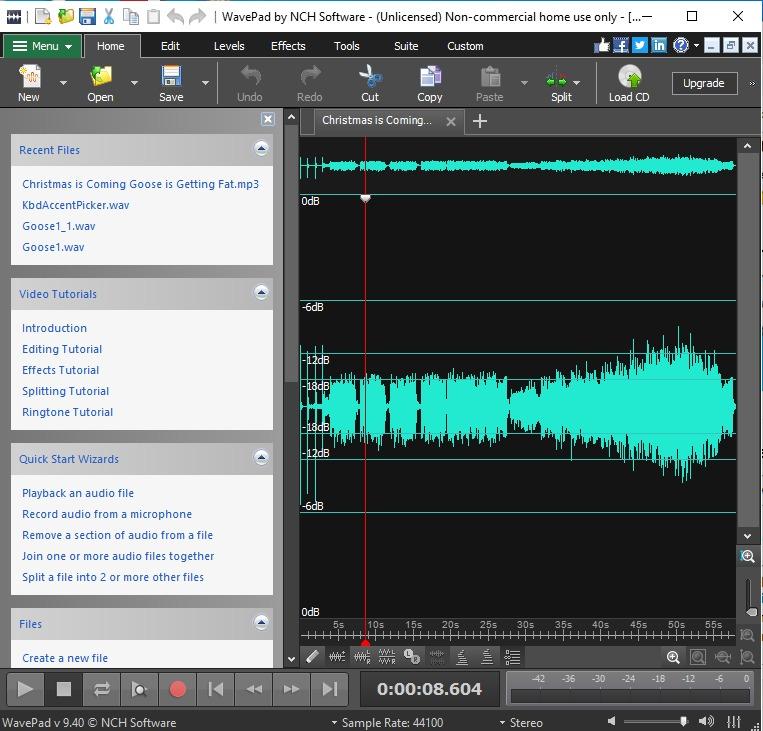Click the Twitter share icon

tap(639, 46)
